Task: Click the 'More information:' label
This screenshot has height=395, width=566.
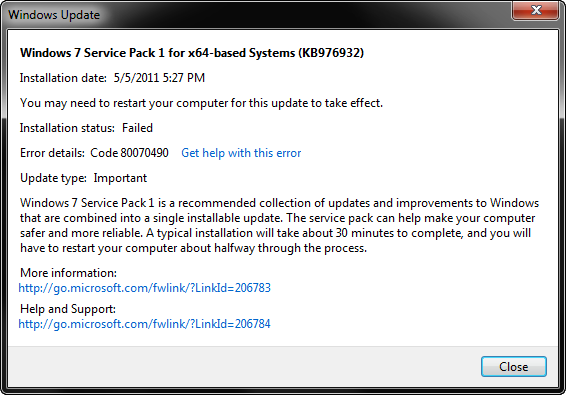Action: coord(69,273)
